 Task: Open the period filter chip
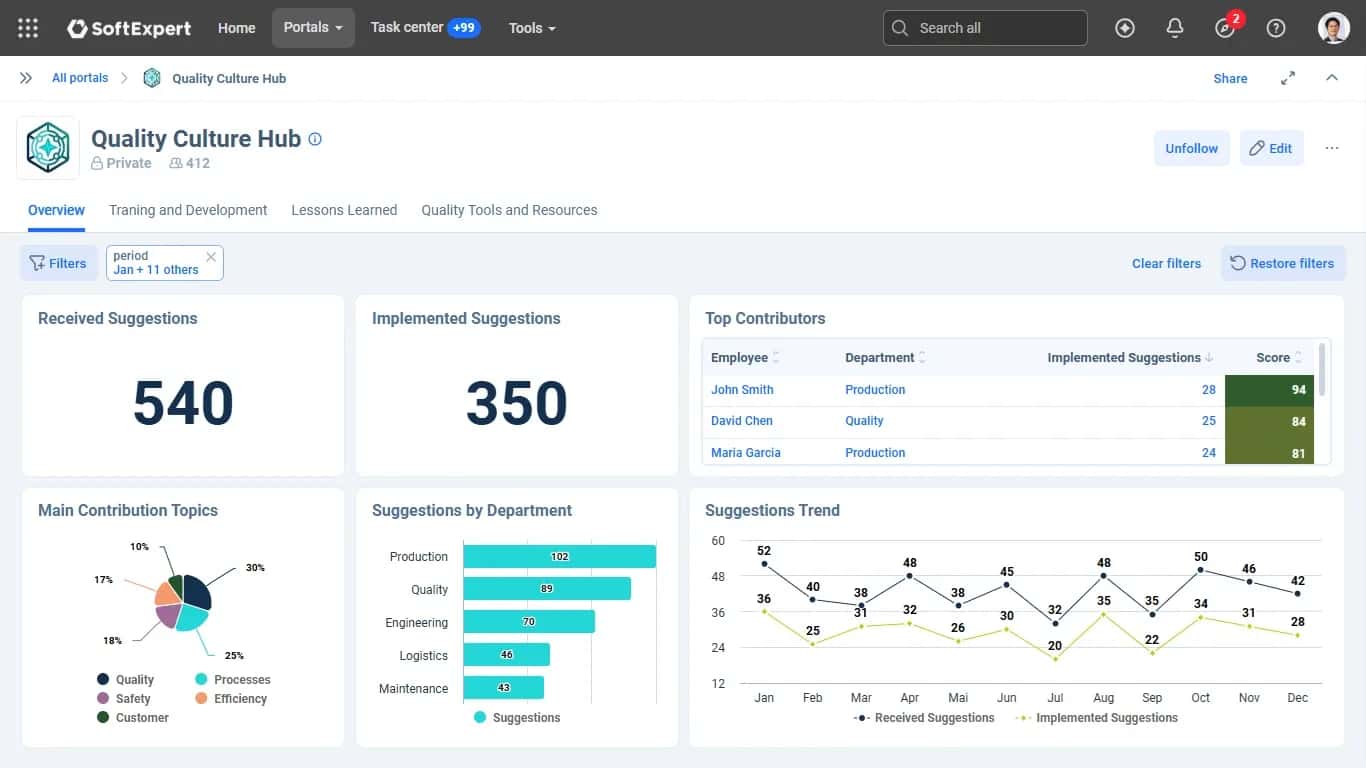(x=164, y=263)
